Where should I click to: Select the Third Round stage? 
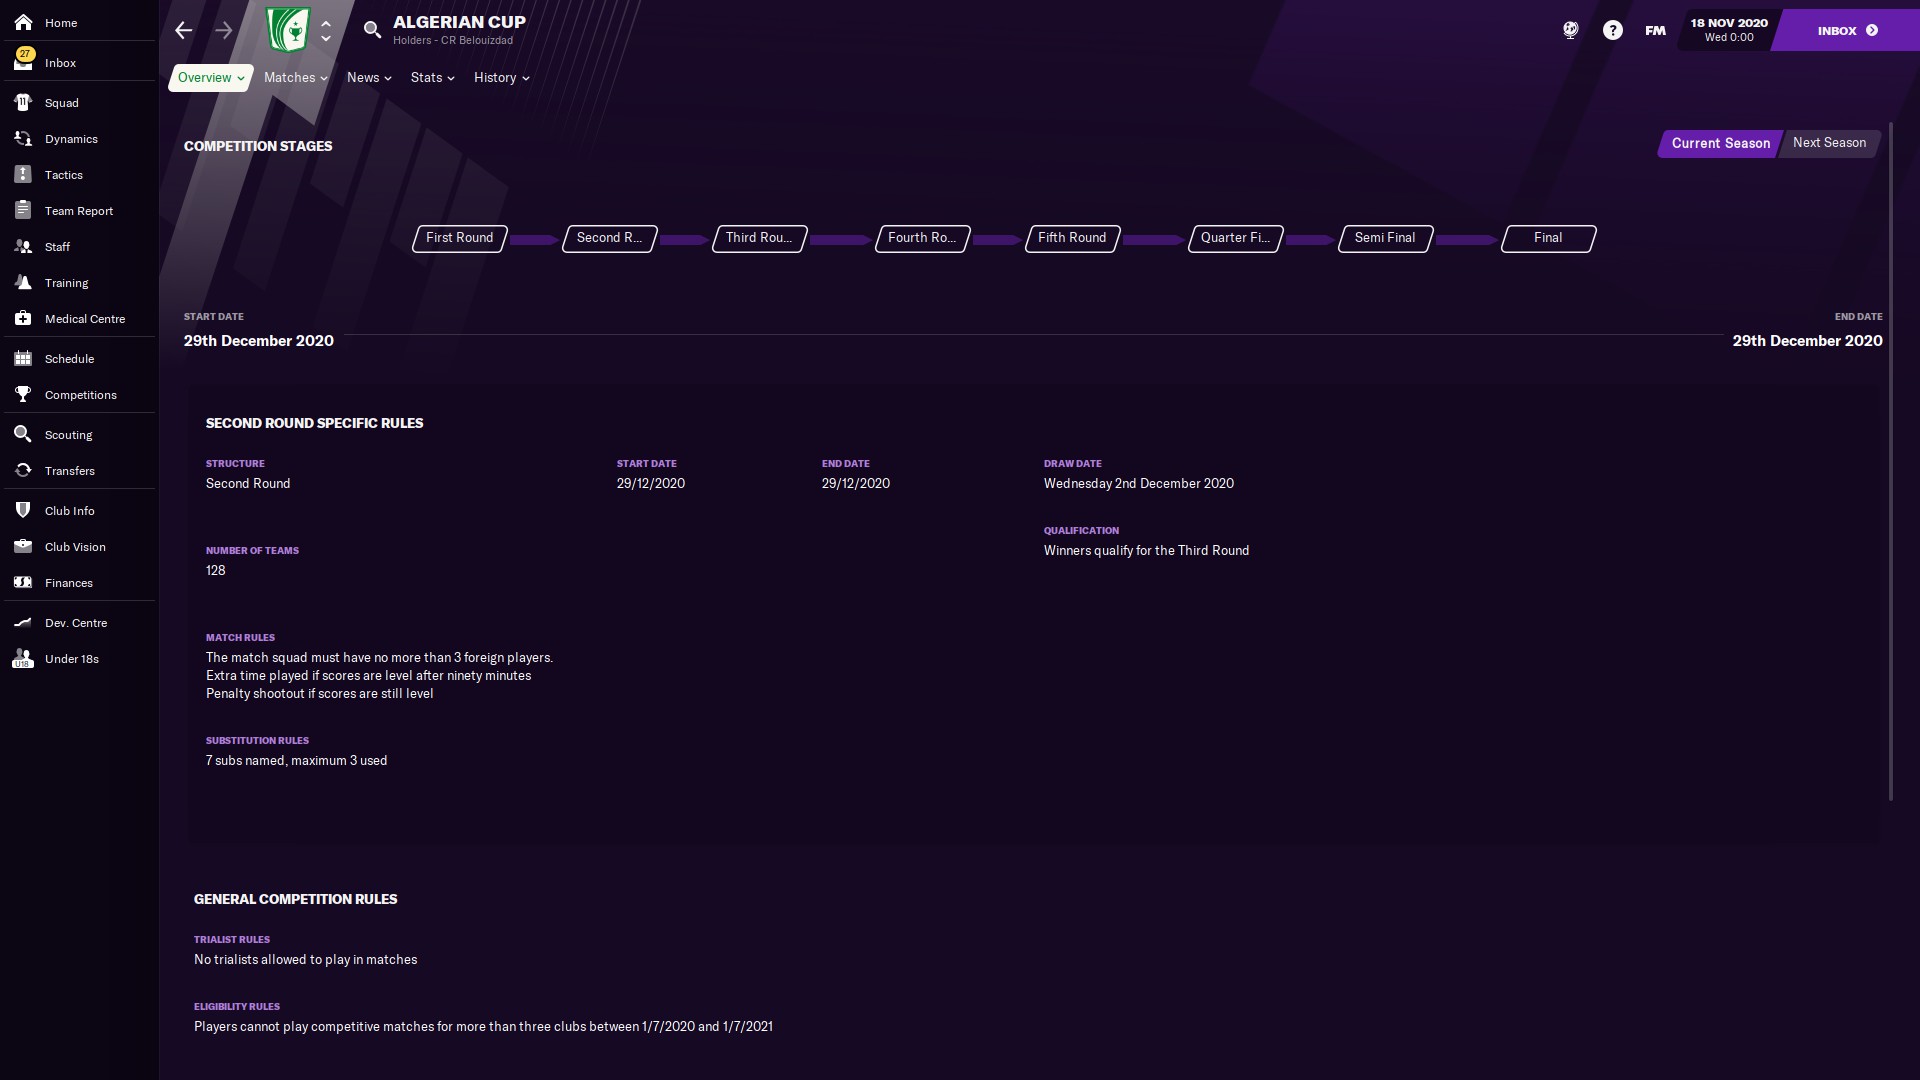click(759, 238)
